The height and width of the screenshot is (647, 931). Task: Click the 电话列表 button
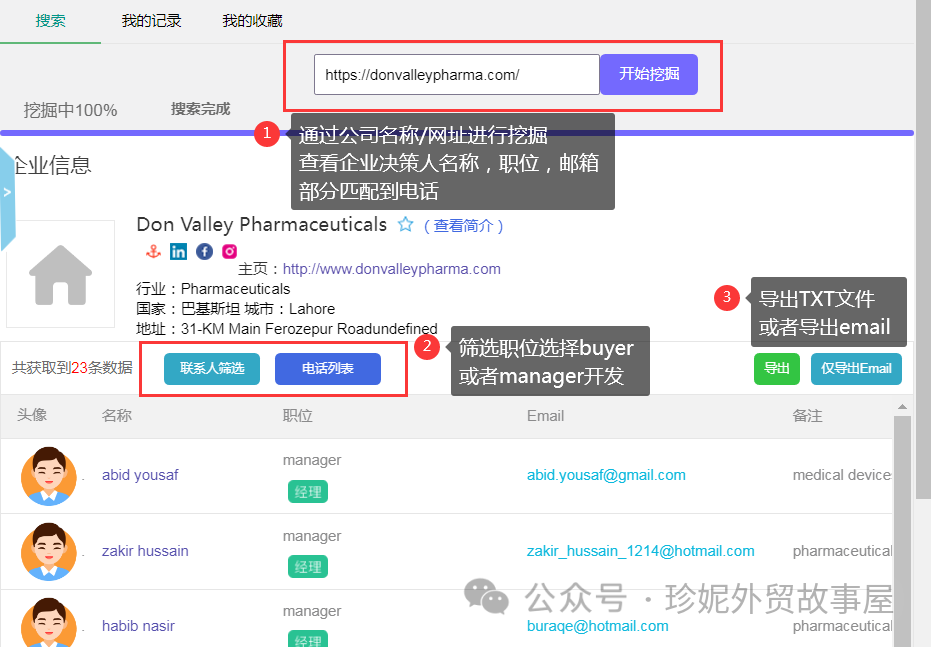328,369
